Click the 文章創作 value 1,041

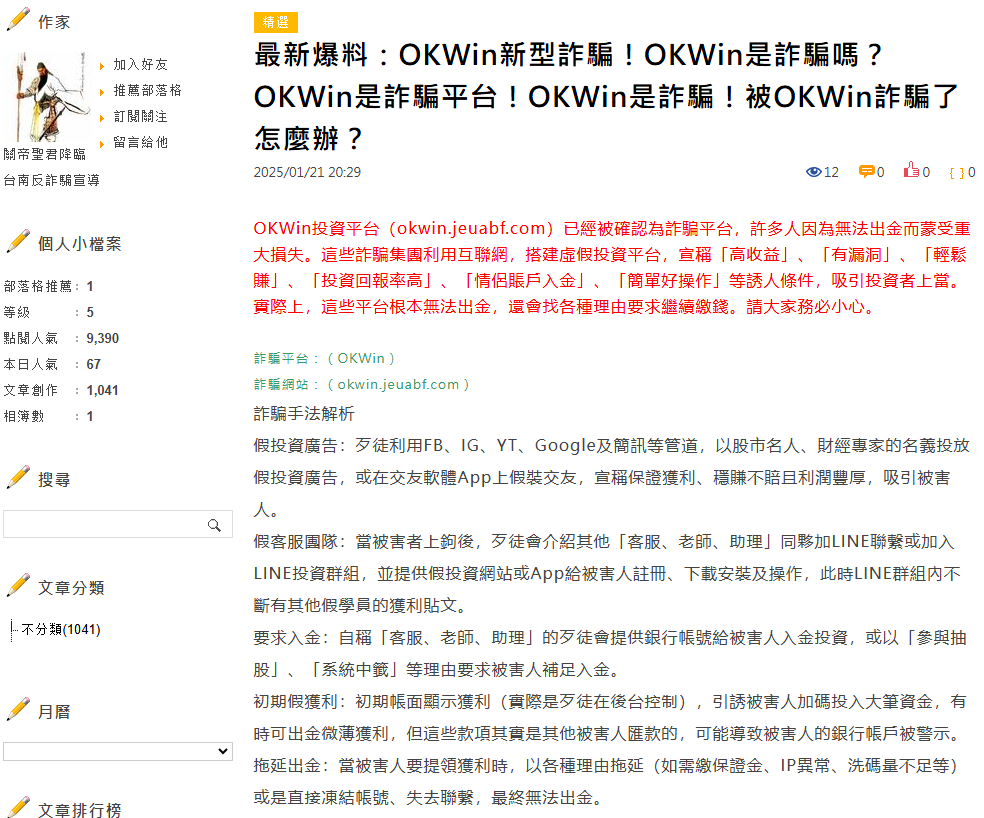tap(102, 390)
